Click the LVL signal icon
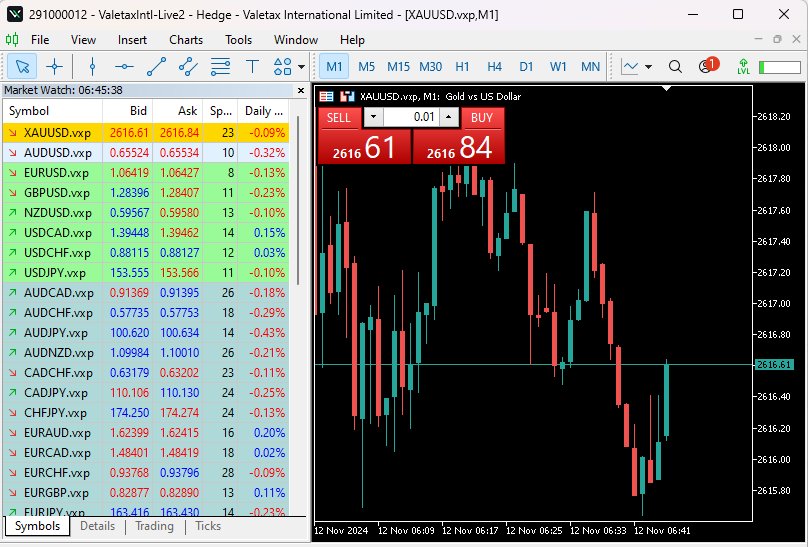Screen dimensions: 808x547 [x=743, y=66]
